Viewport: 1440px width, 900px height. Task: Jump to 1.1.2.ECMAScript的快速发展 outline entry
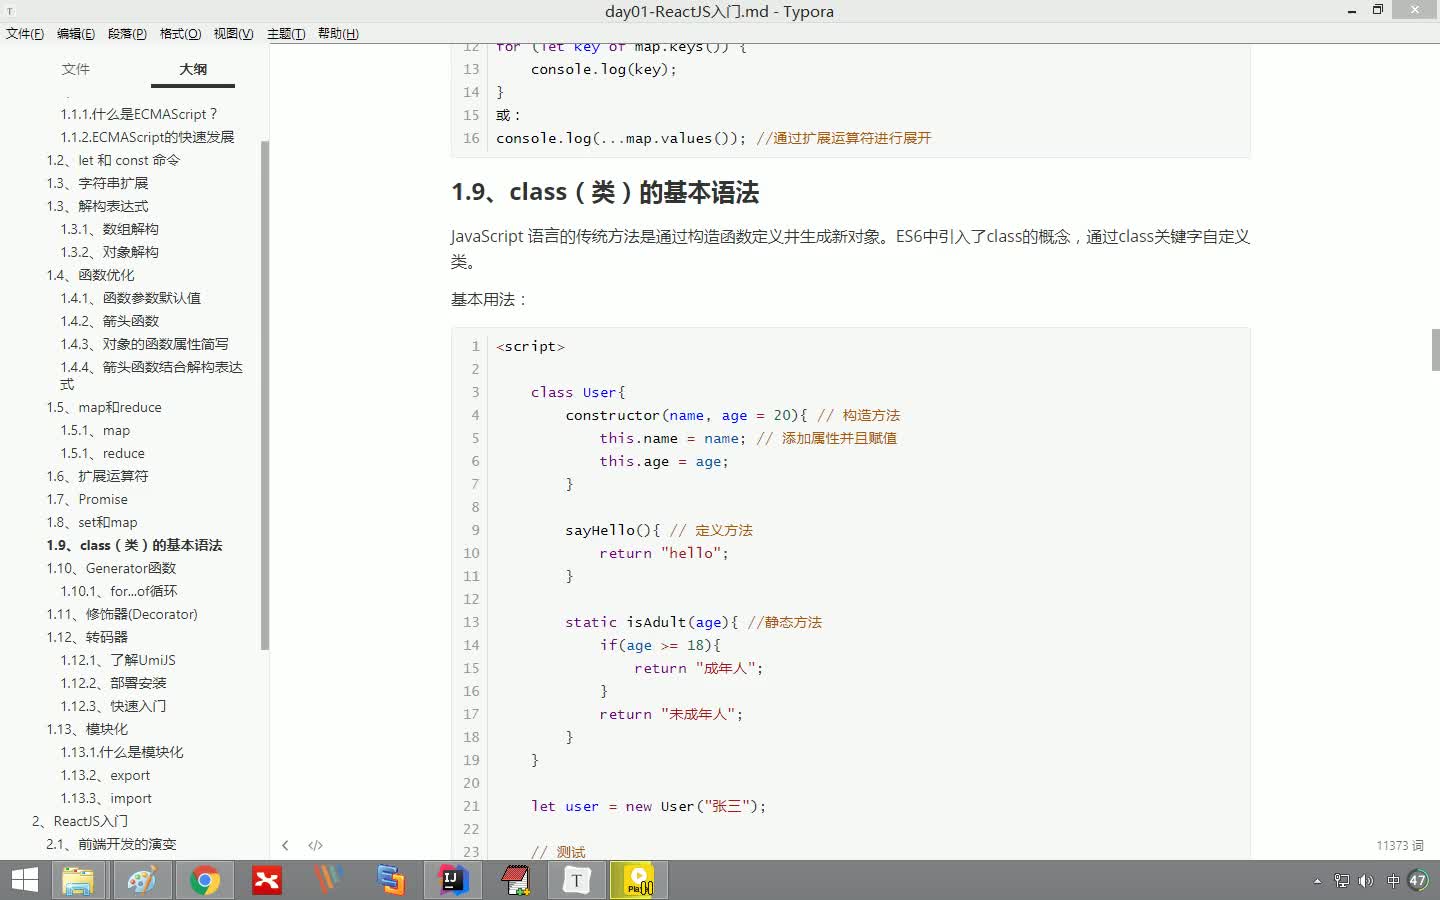point(147,137)
